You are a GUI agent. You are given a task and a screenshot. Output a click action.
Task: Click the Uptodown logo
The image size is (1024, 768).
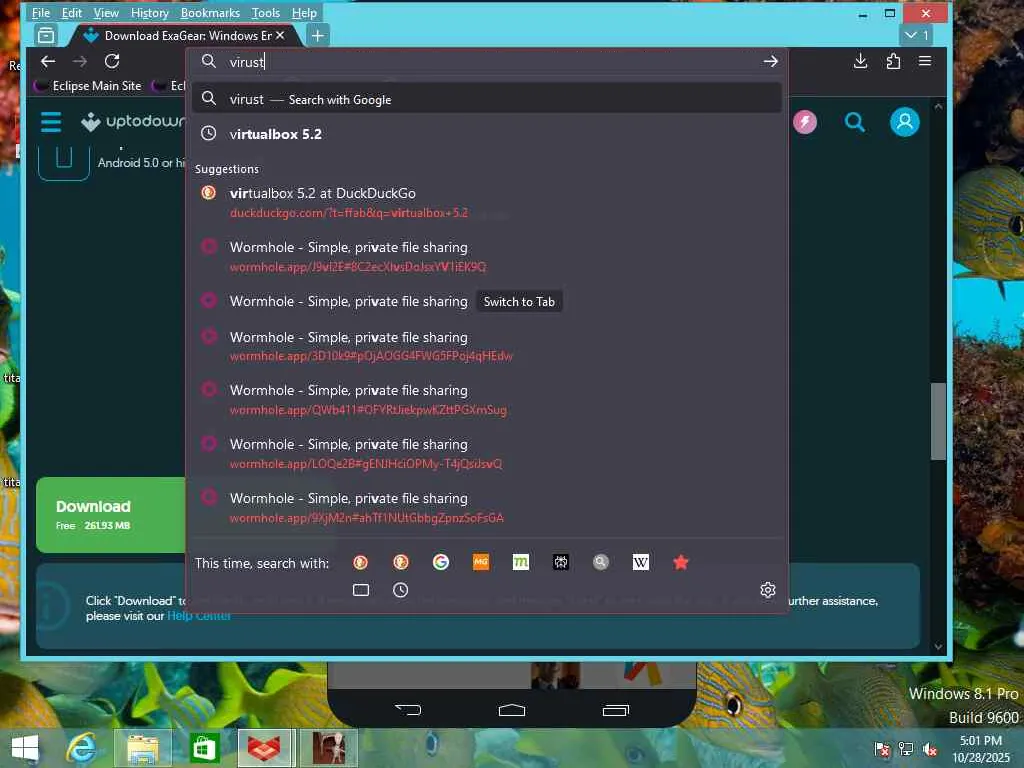(133, 121)
